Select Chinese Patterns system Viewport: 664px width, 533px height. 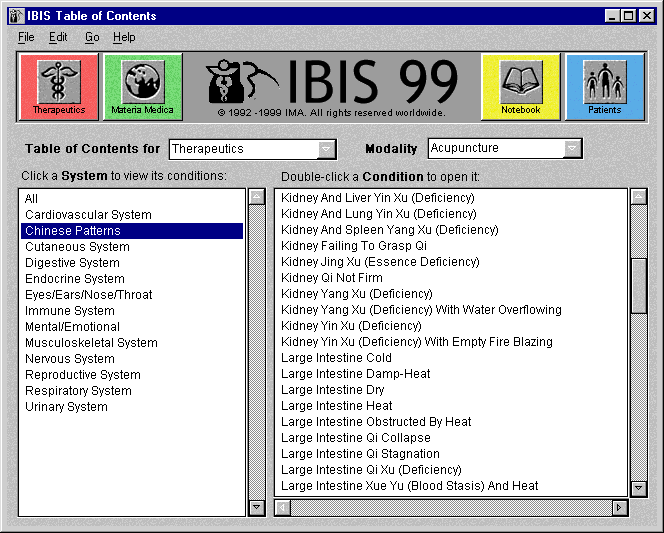click(132, 231)
